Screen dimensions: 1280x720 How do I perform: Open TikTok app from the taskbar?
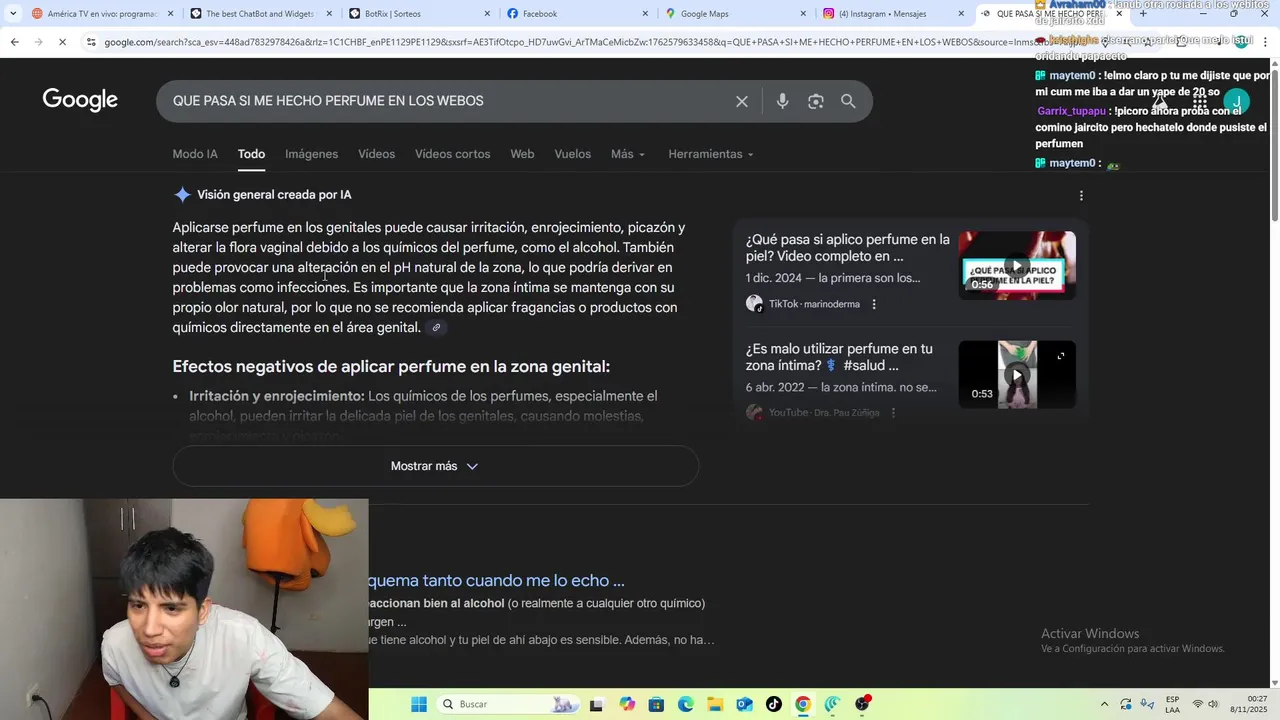[773, 704]
